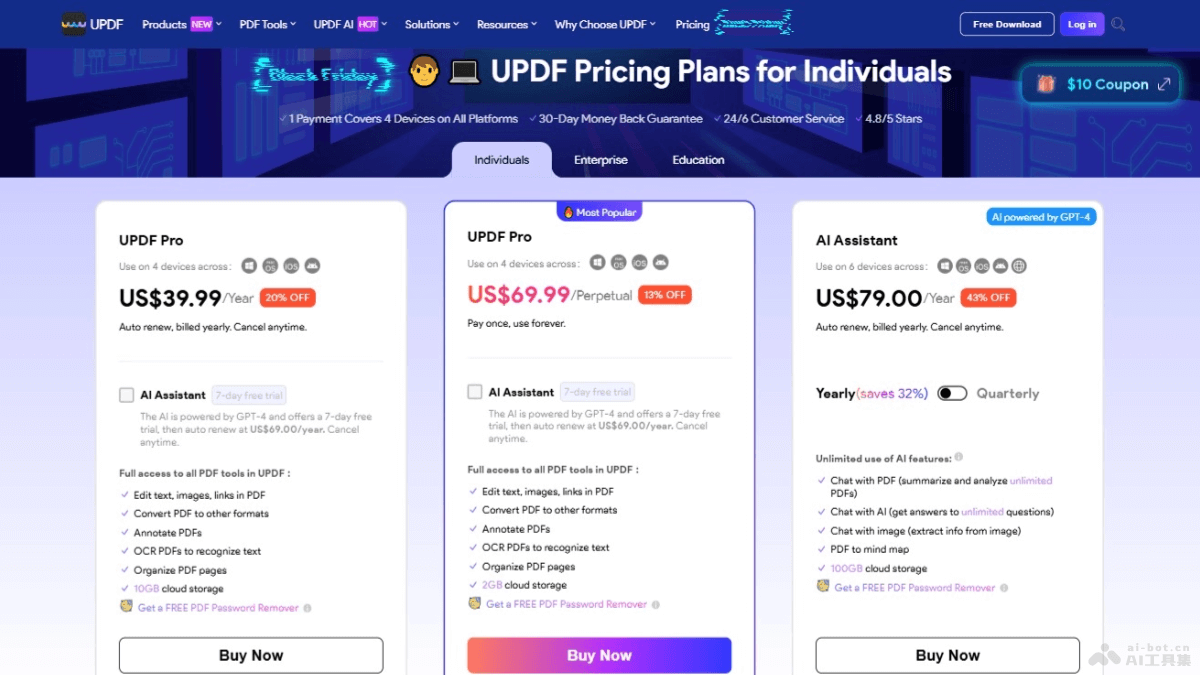Open the Solutions dropdown

pyautogui.click(x=428, y=23)
